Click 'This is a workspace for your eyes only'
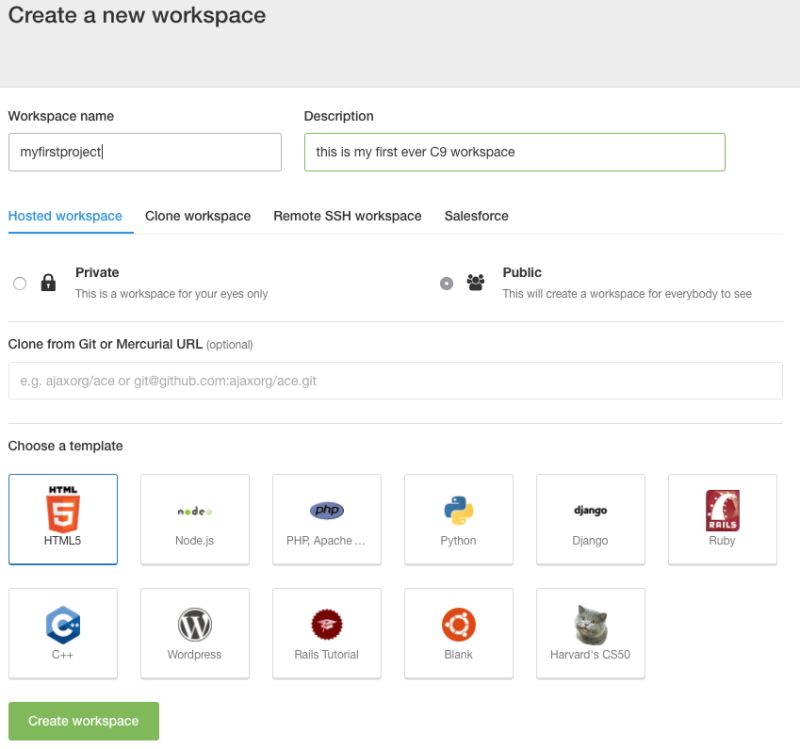Viewport: 800px width, 749px height. [171, 294]
